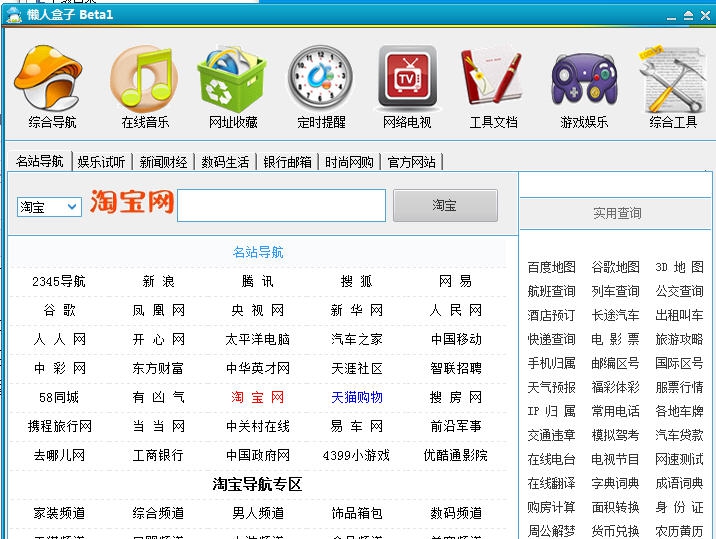Open the 中国移动 link

456,339
